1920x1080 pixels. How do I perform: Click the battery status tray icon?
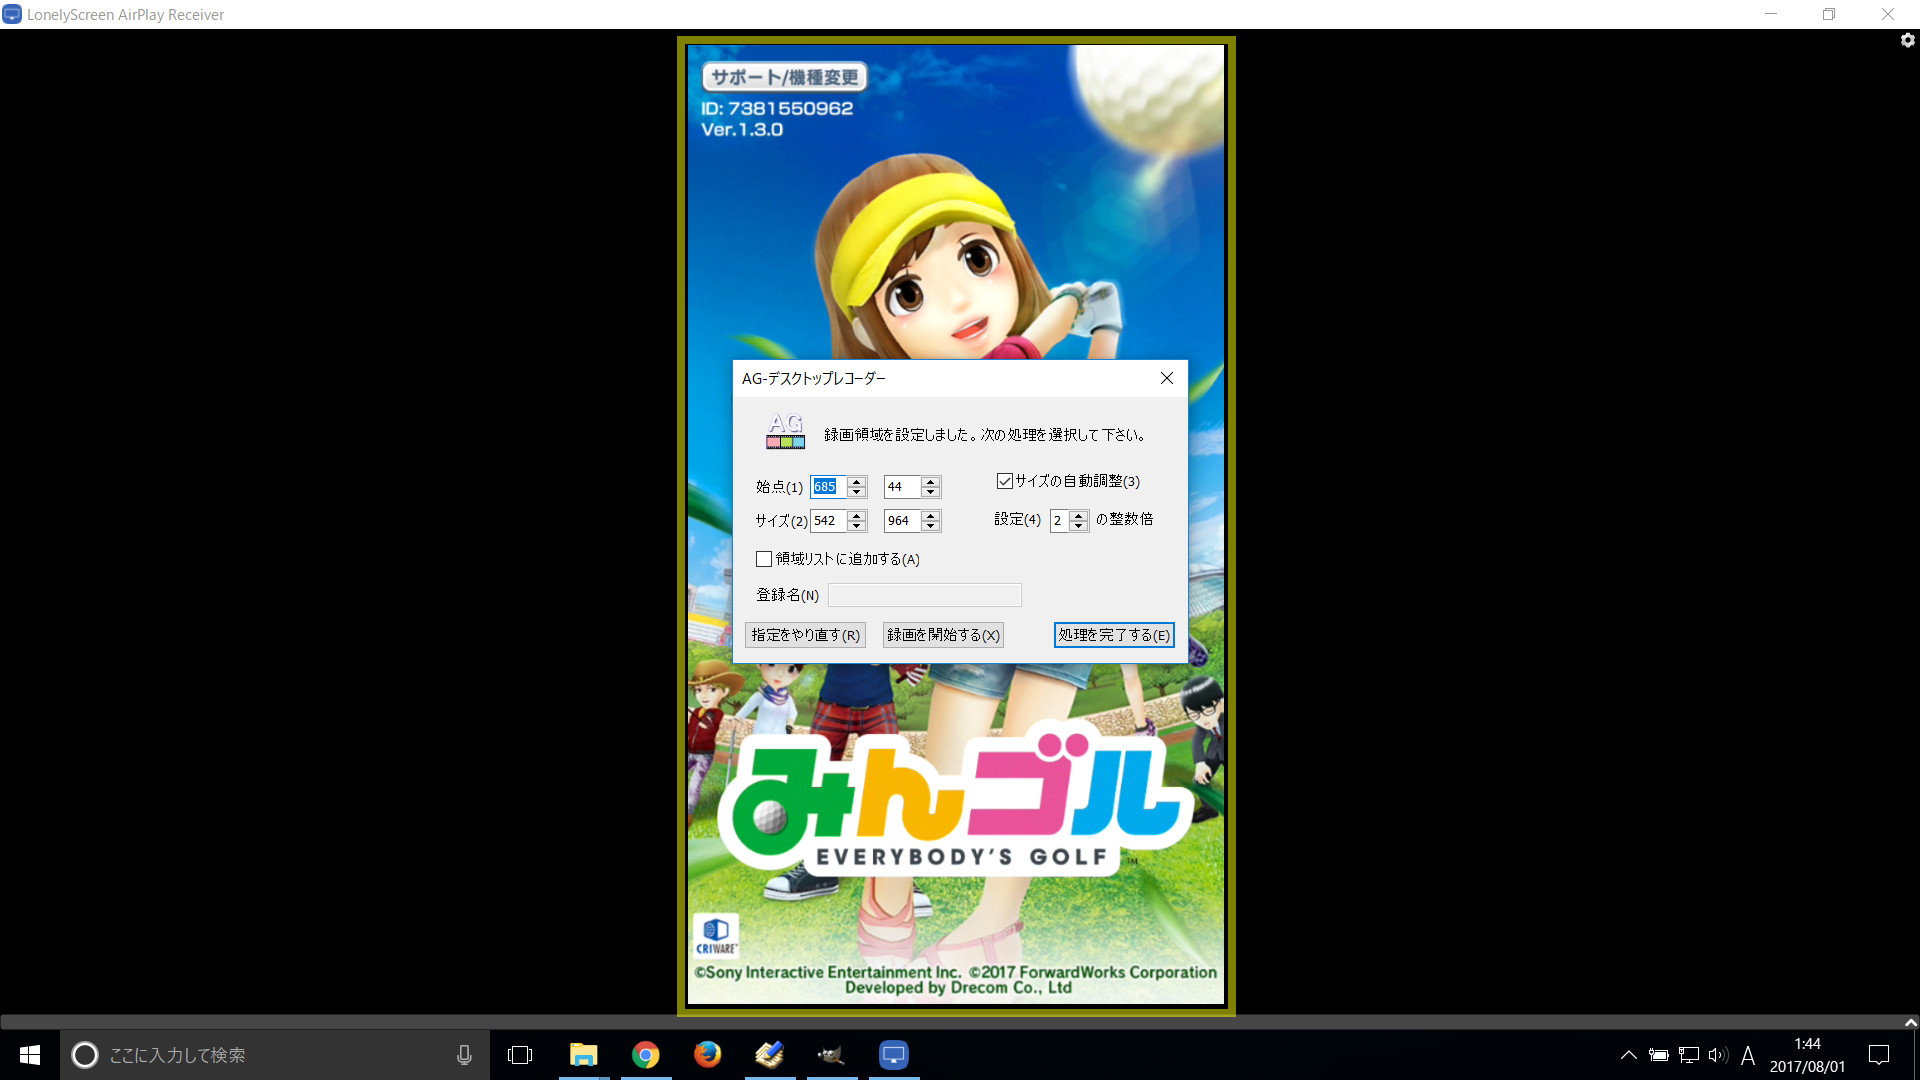click(1659, 1055)
